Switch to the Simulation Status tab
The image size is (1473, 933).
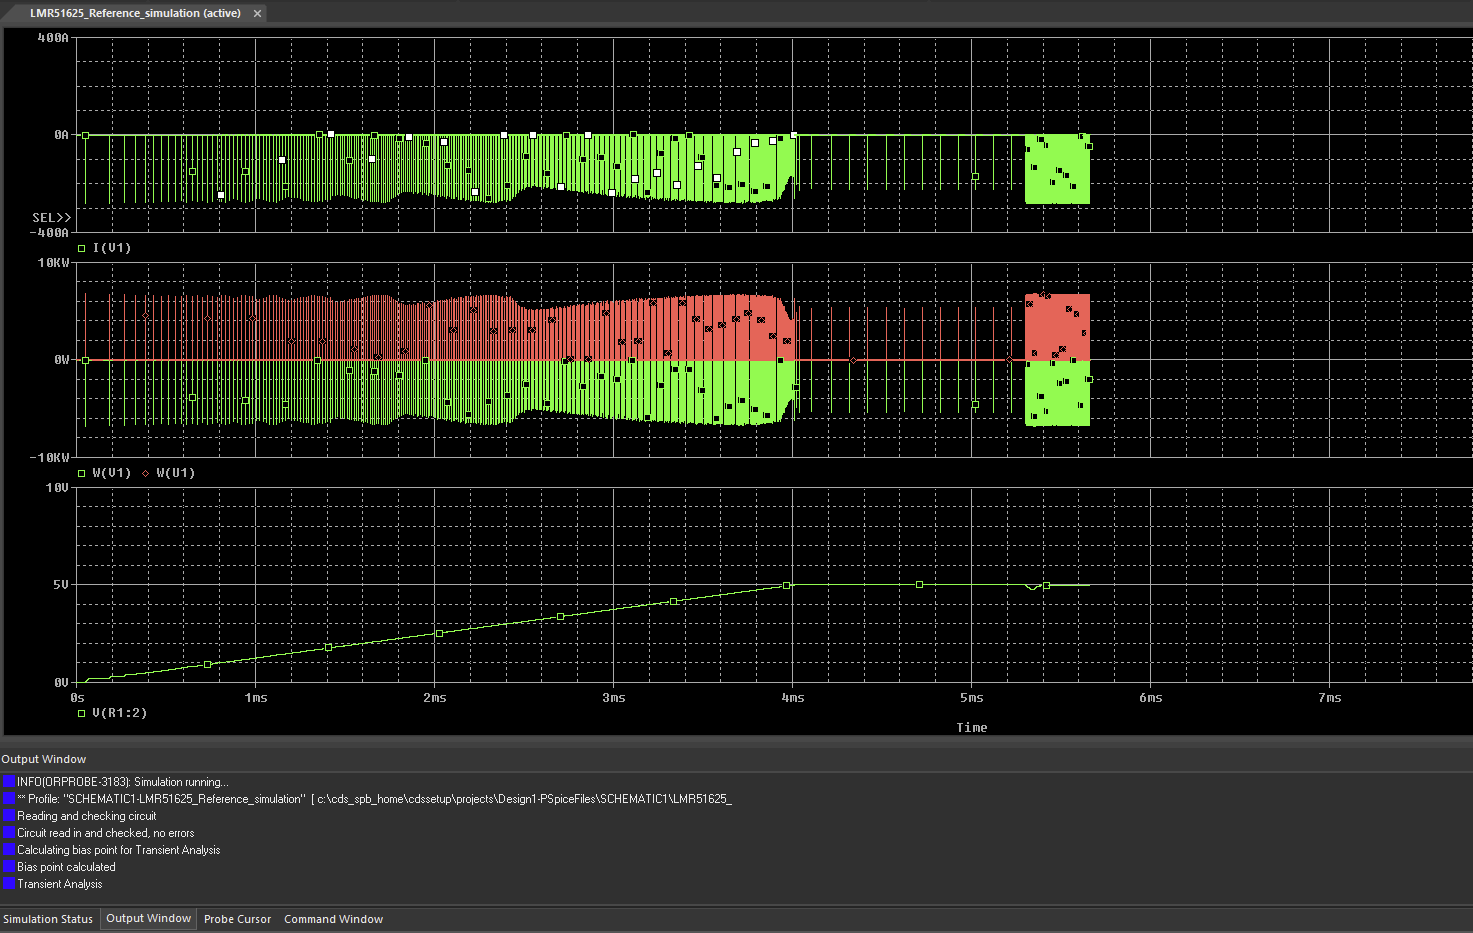click(48, 919)
